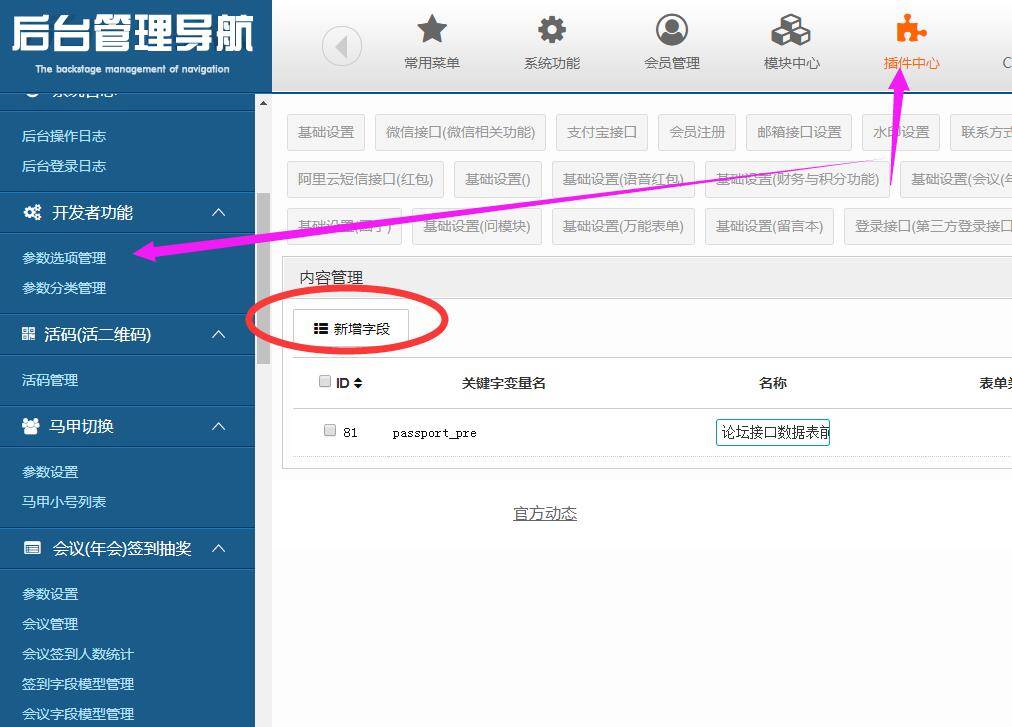1012x727 pixels.
Task: Collapse the 会议(年会)签到抽奖 section chevron
Action: point(219,548)
